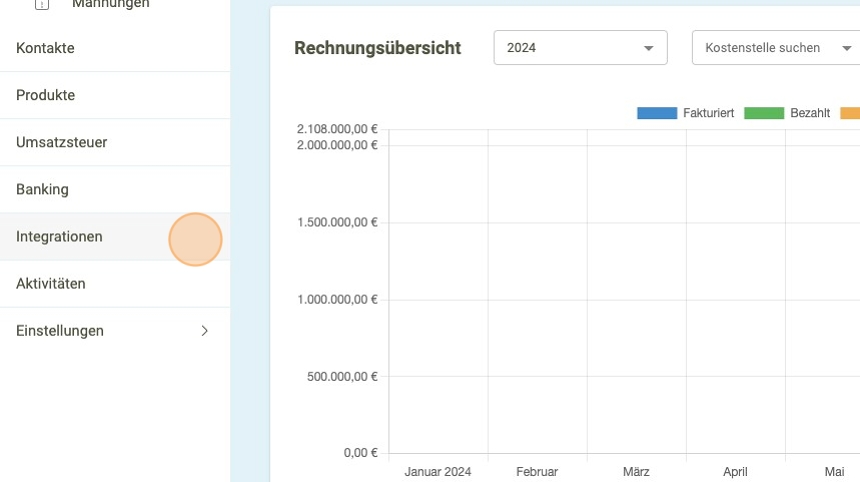This screenshot has height=482, width=860.
Task: Open the Kostenstelle suchen dropdown
Action: pos(776,48)
